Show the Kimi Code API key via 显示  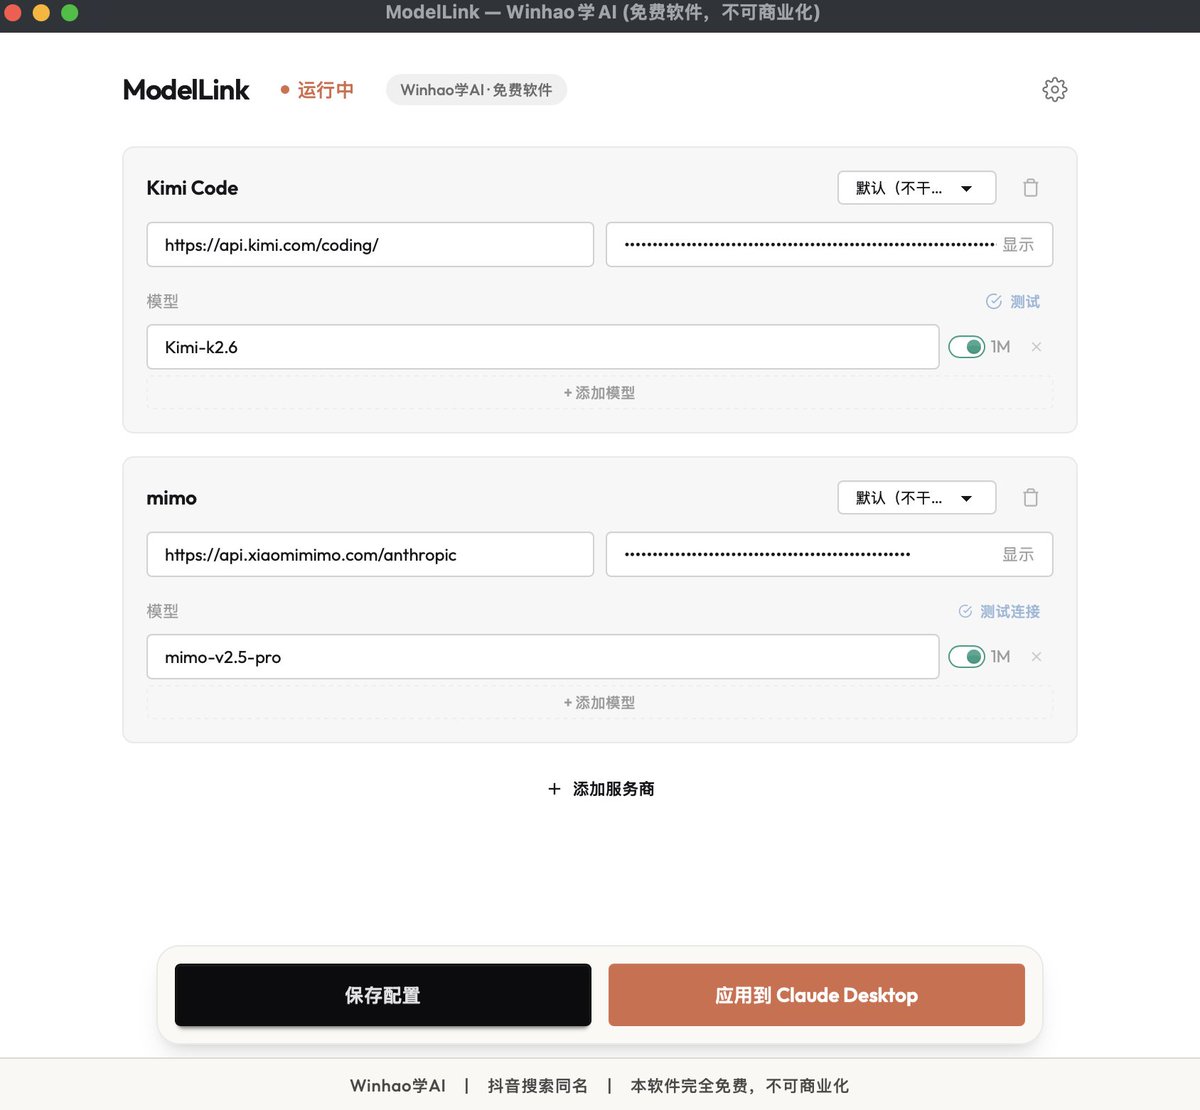click(x=1018, y=245)
